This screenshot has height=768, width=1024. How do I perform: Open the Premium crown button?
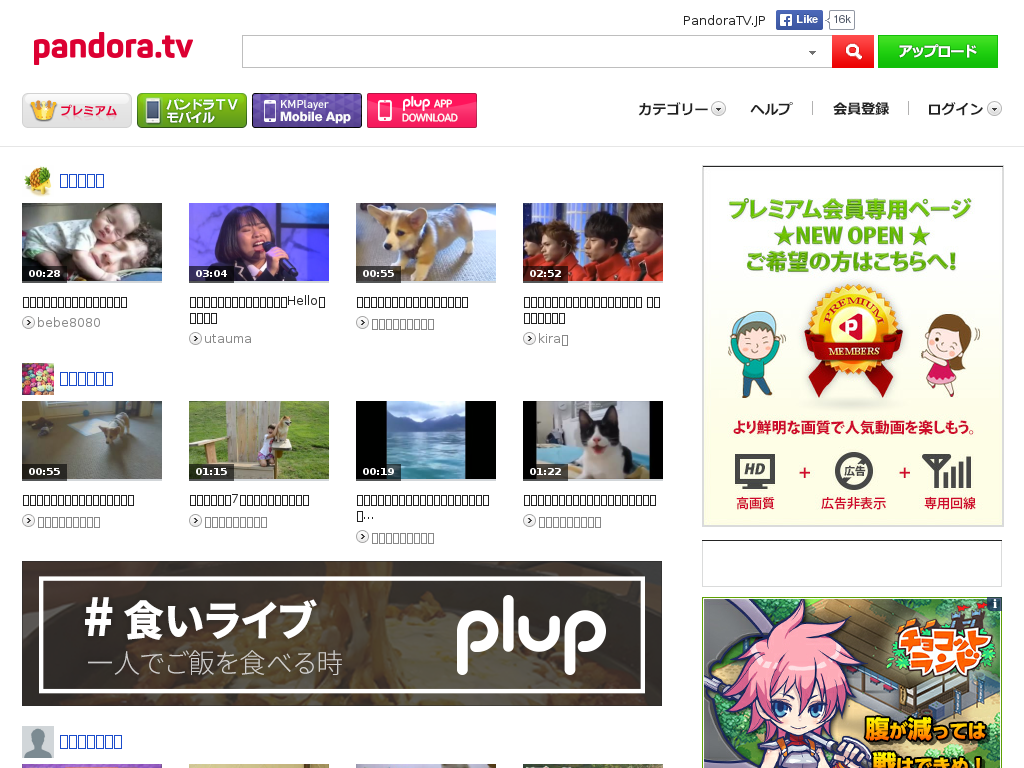pos(77,110)
